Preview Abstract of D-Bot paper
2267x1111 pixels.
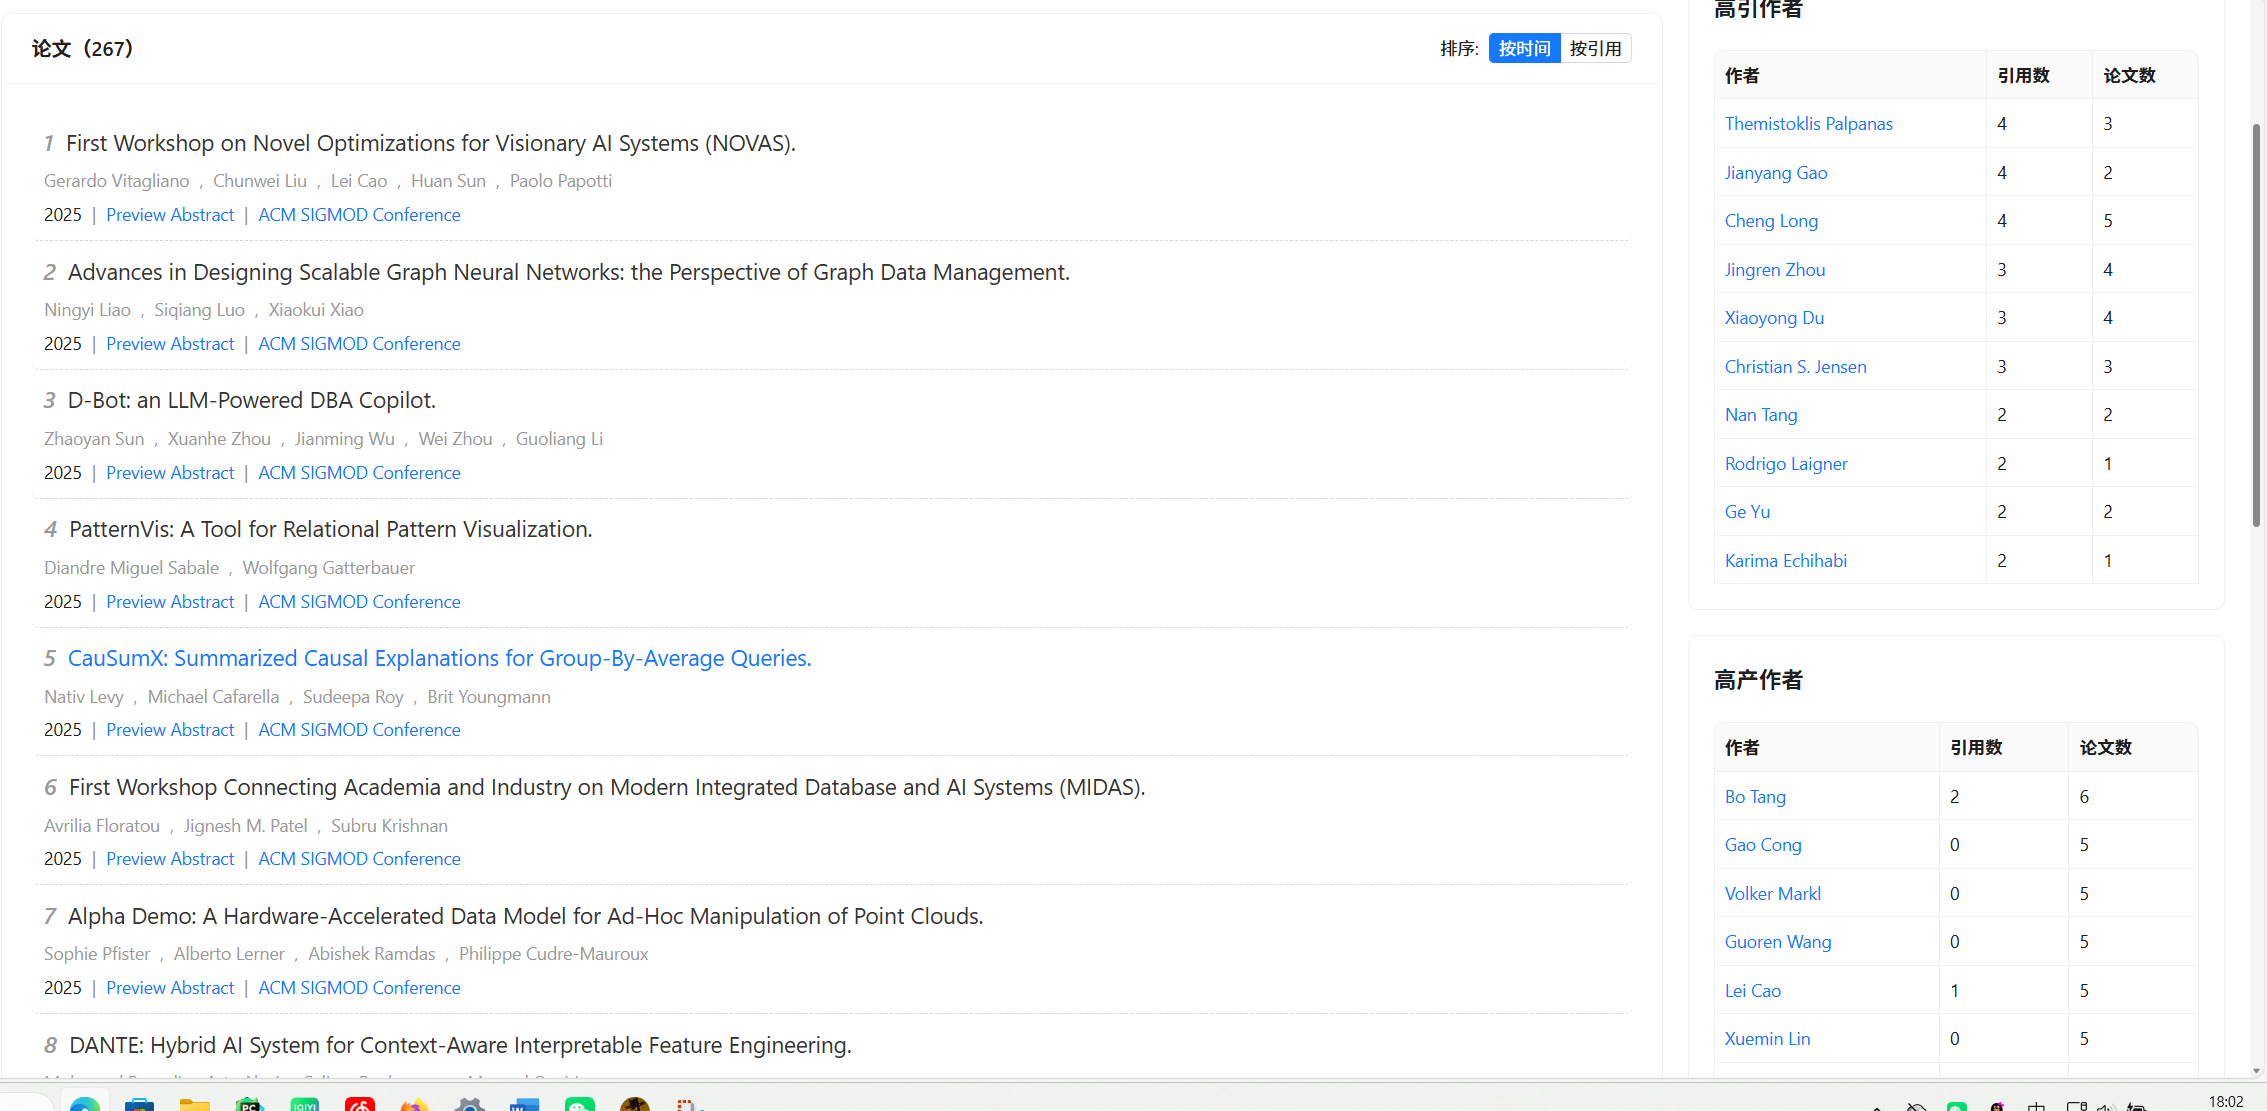[170, 472]
